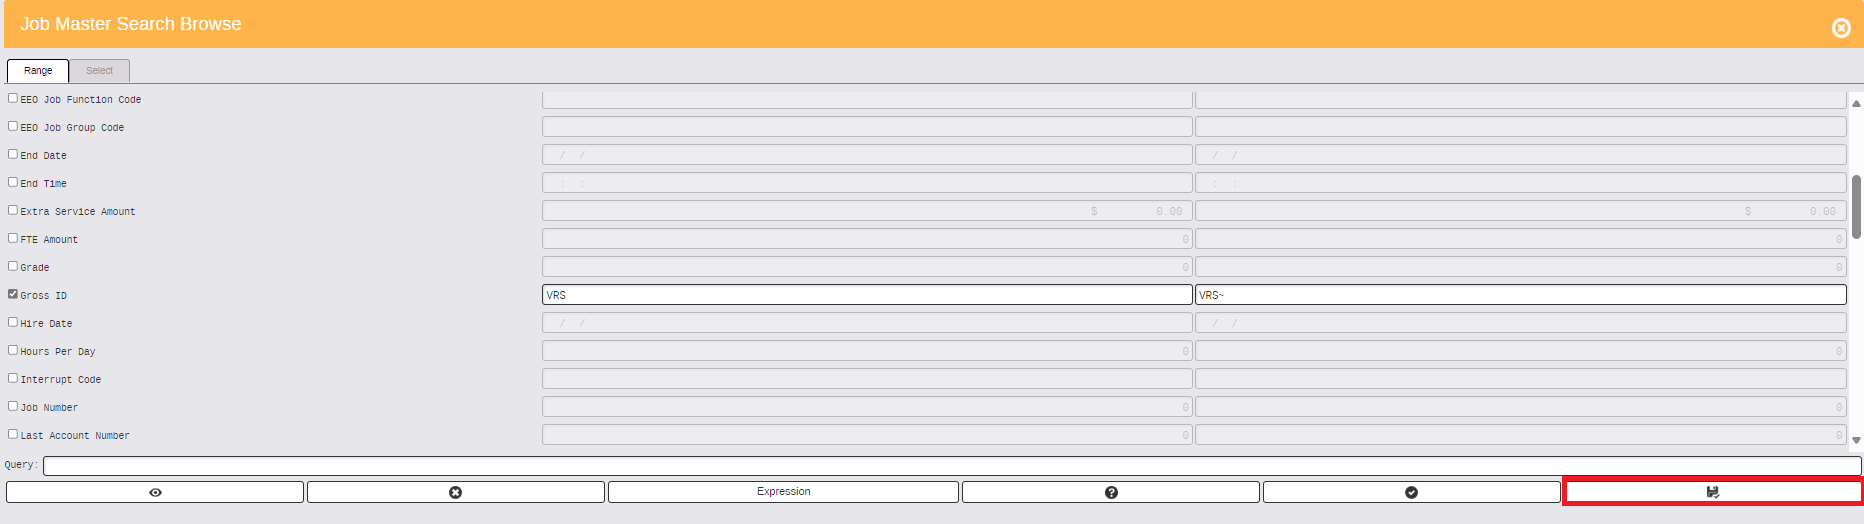Viewport: 1864px width, 524px height.
Task: Click the ending EEO Job Group Code field
Action: (x=1520, y=127)
